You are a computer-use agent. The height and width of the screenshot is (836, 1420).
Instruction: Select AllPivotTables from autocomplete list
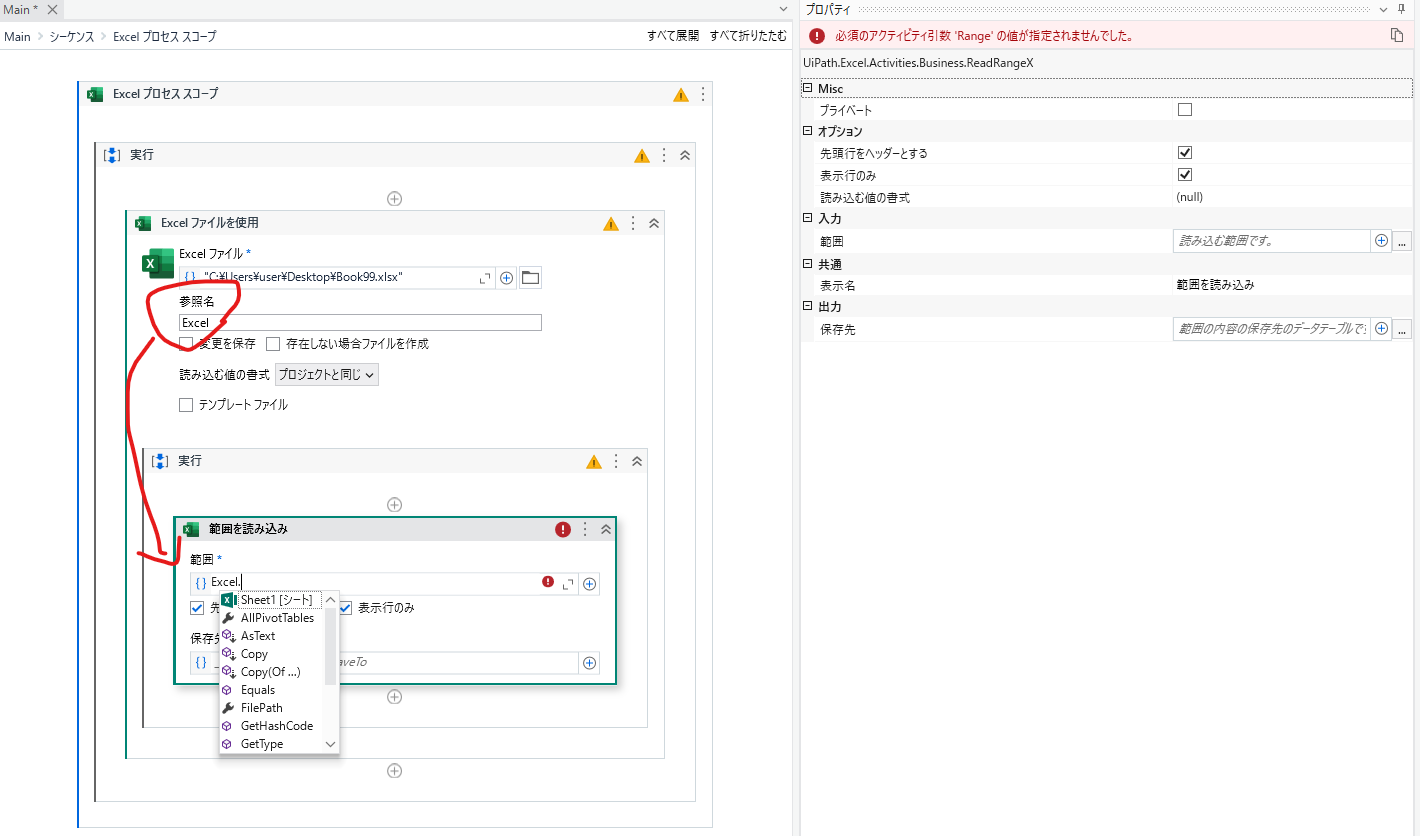tap(272, 618)
